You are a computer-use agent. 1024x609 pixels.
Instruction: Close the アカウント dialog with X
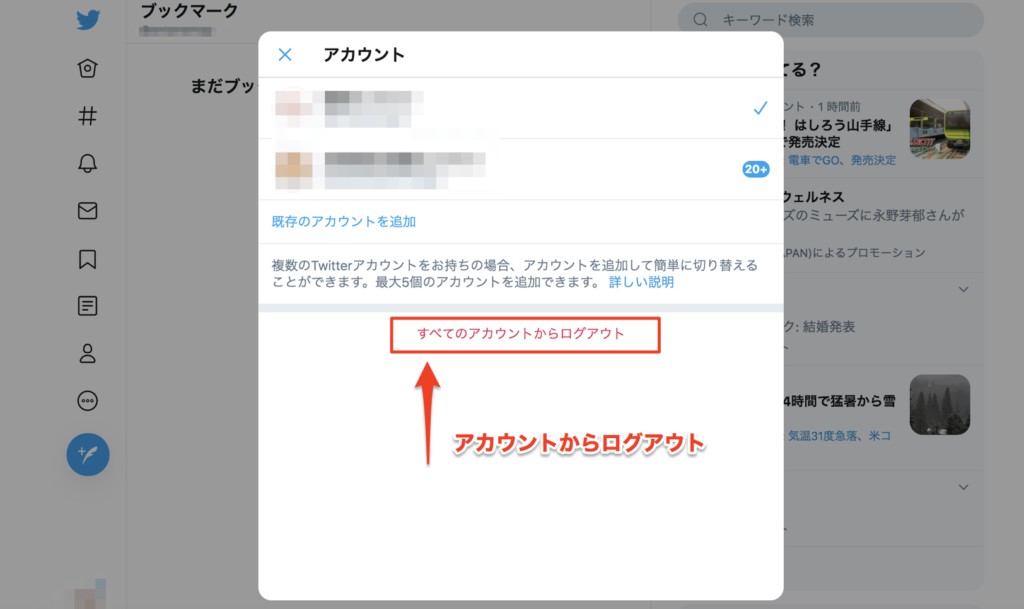pos(285,55)
